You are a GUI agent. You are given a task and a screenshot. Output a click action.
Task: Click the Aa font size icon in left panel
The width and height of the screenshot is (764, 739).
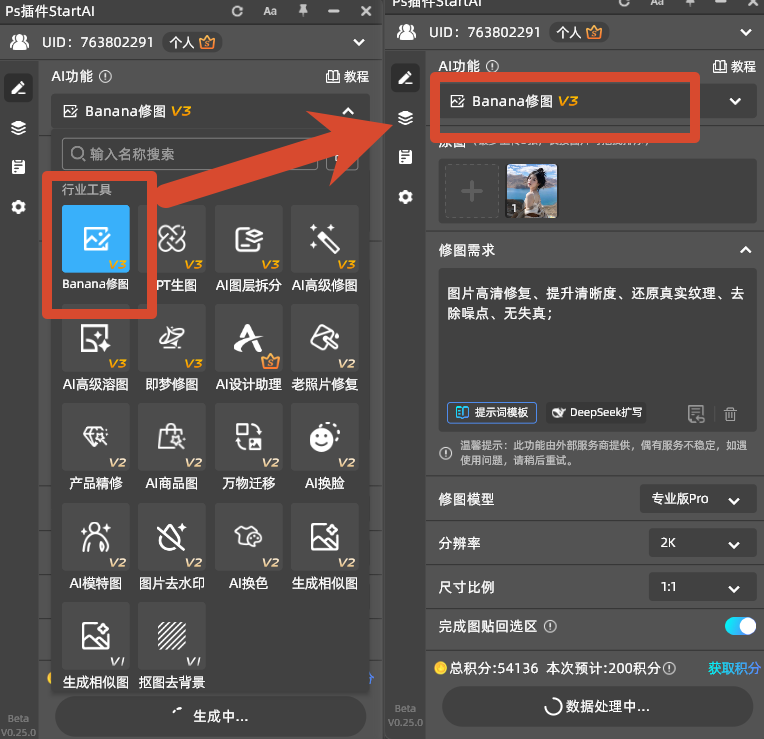point(270,11)
